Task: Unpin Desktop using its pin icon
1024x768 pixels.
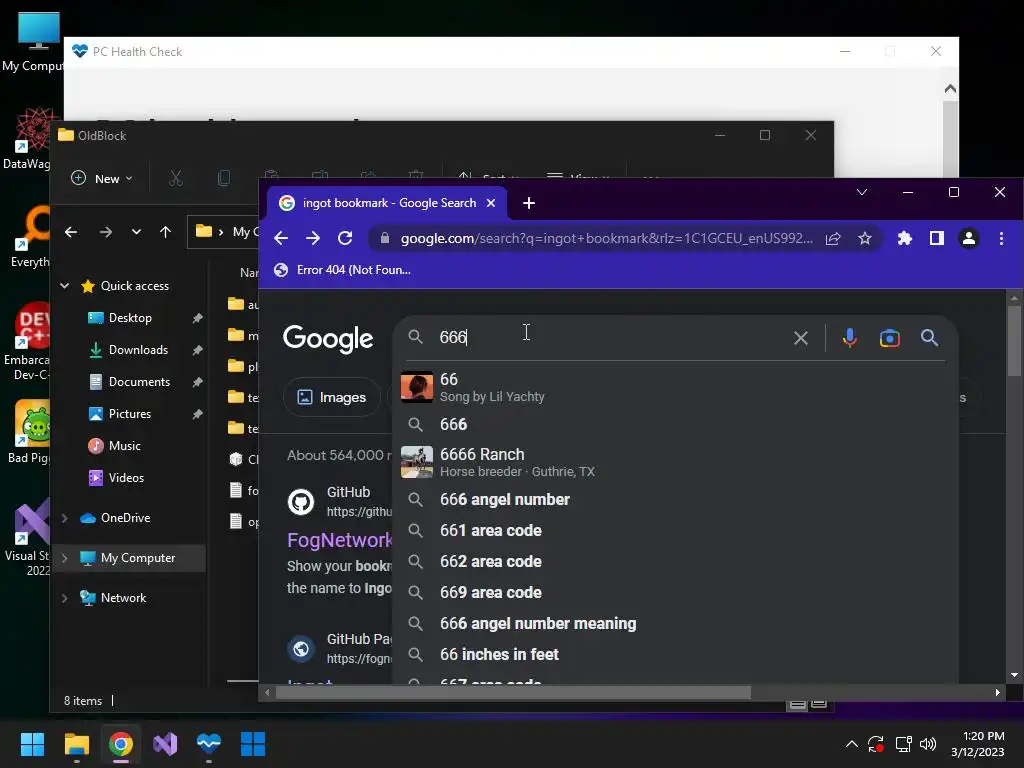Action: (197, 318)
